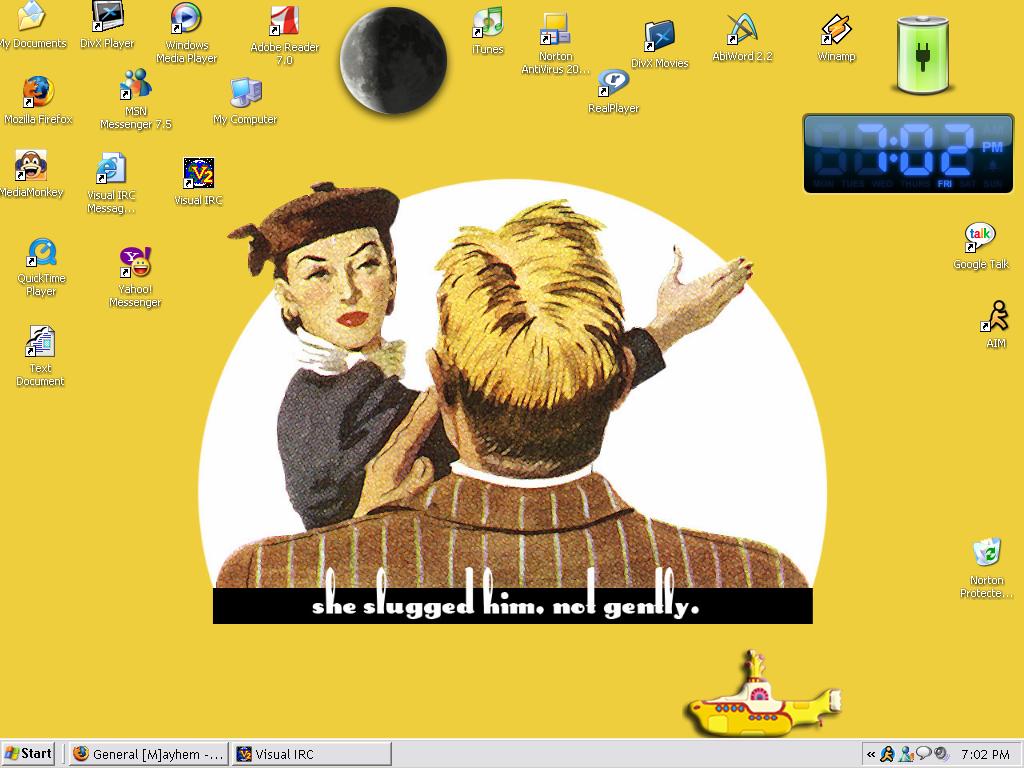Click the moon phase desktop gadget

point(393,61)
